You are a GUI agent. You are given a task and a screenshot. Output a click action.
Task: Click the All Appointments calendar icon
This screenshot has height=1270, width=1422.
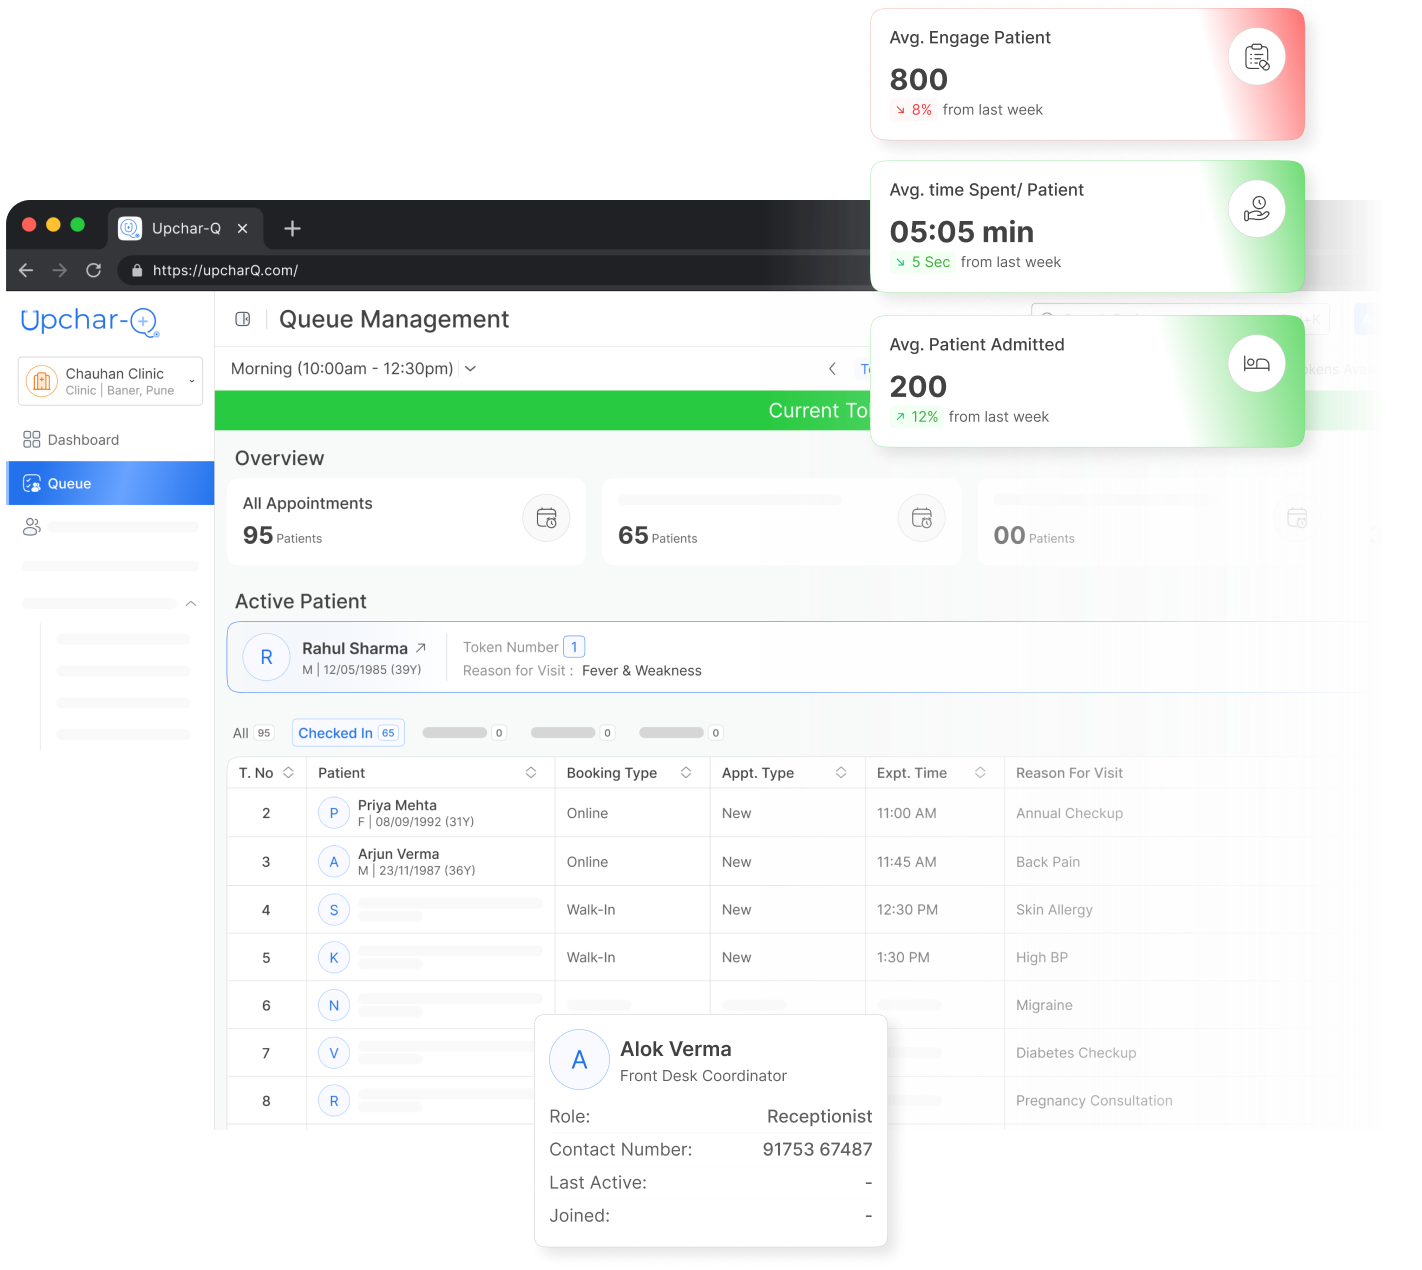coord(546,518)
